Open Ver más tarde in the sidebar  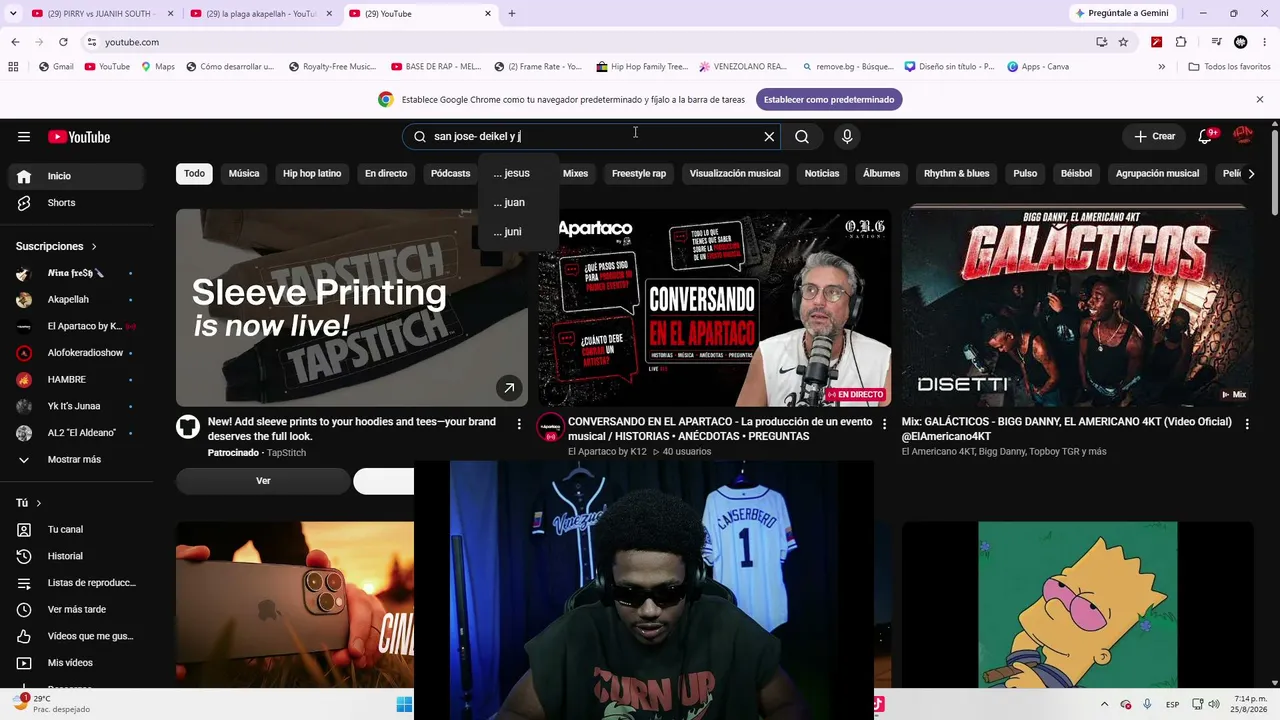[77, 609]
